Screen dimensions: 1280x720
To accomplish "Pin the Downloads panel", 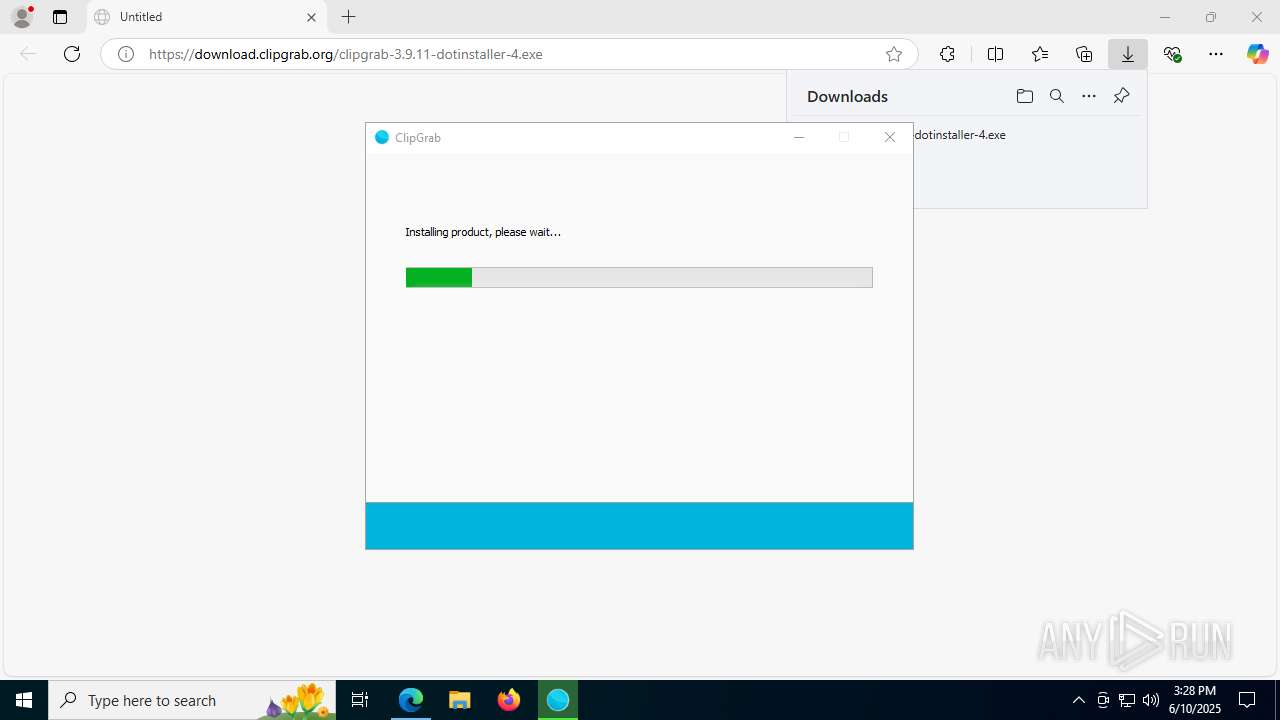I will click(x=1121, y=96).
